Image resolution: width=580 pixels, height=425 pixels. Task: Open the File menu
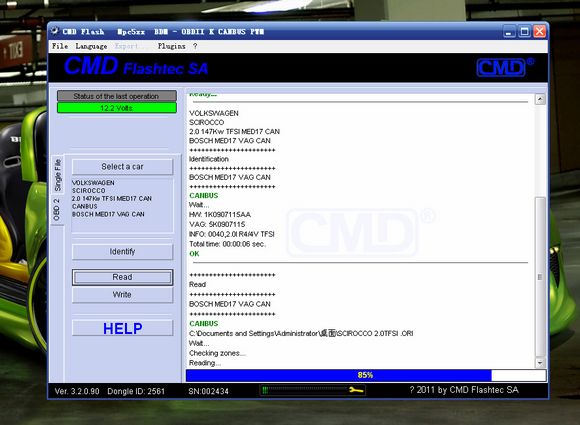click(x=60, y=46)
